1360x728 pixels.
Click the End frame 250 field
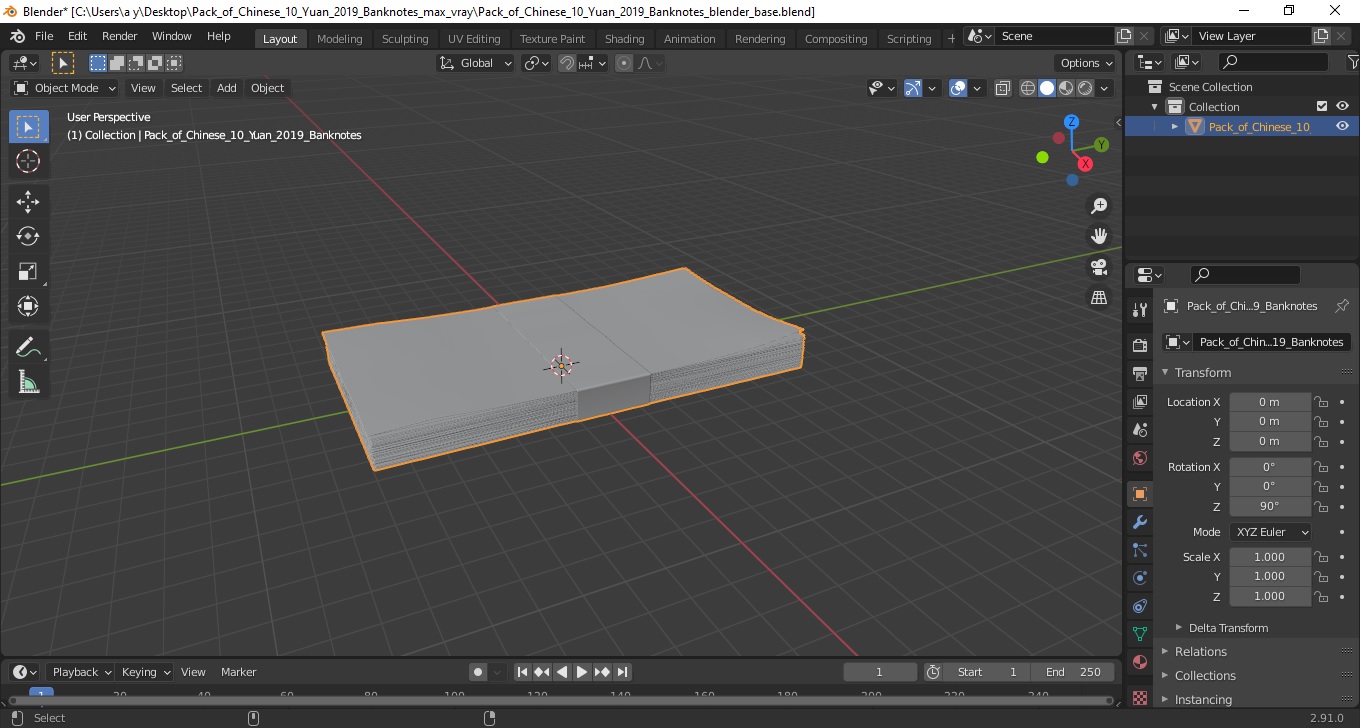click(x=1073, y=672)
